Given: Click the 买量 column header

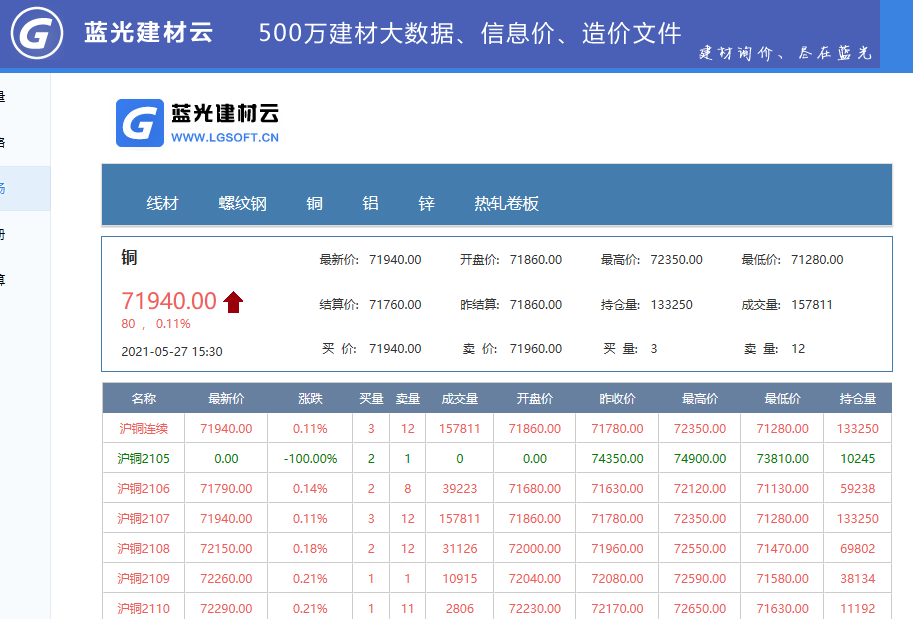Looking at the screenshot, I should (x=371, y=398).
